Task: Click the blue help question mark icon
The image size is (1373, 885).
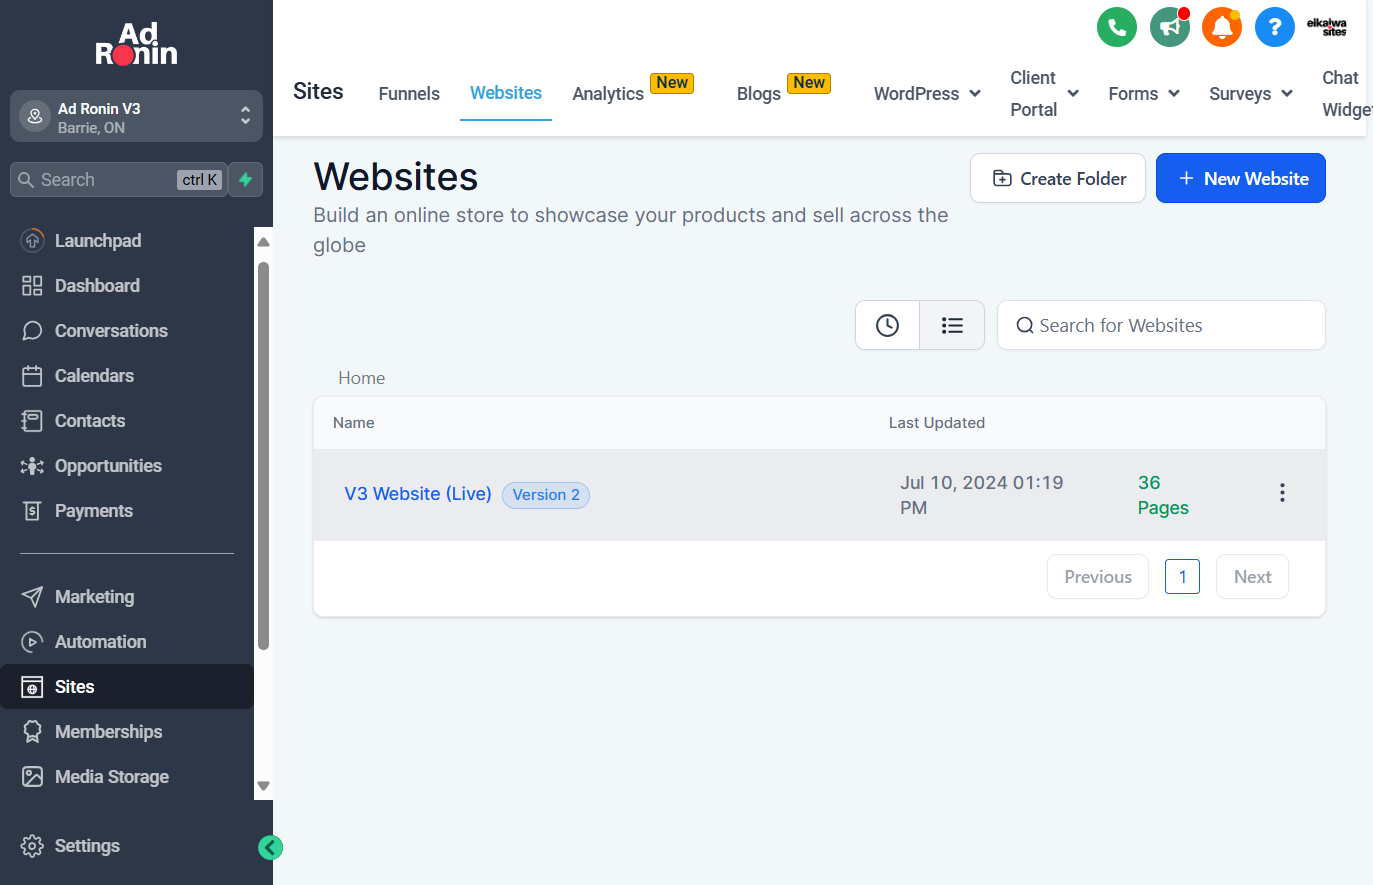Action: [1274, 27]
